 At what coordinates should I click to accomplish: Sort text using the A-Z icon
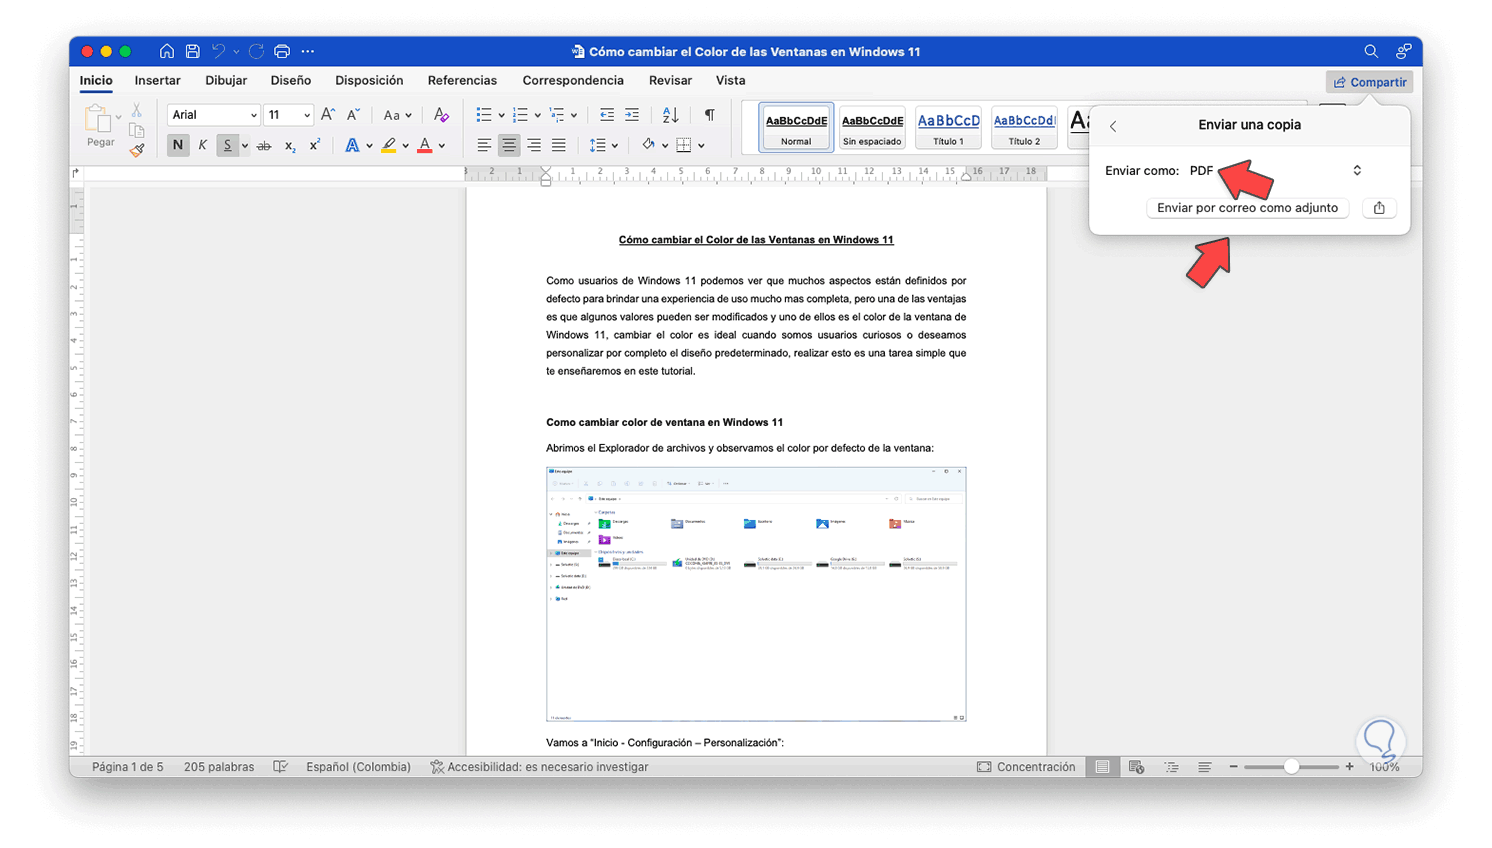click(671, 115)
